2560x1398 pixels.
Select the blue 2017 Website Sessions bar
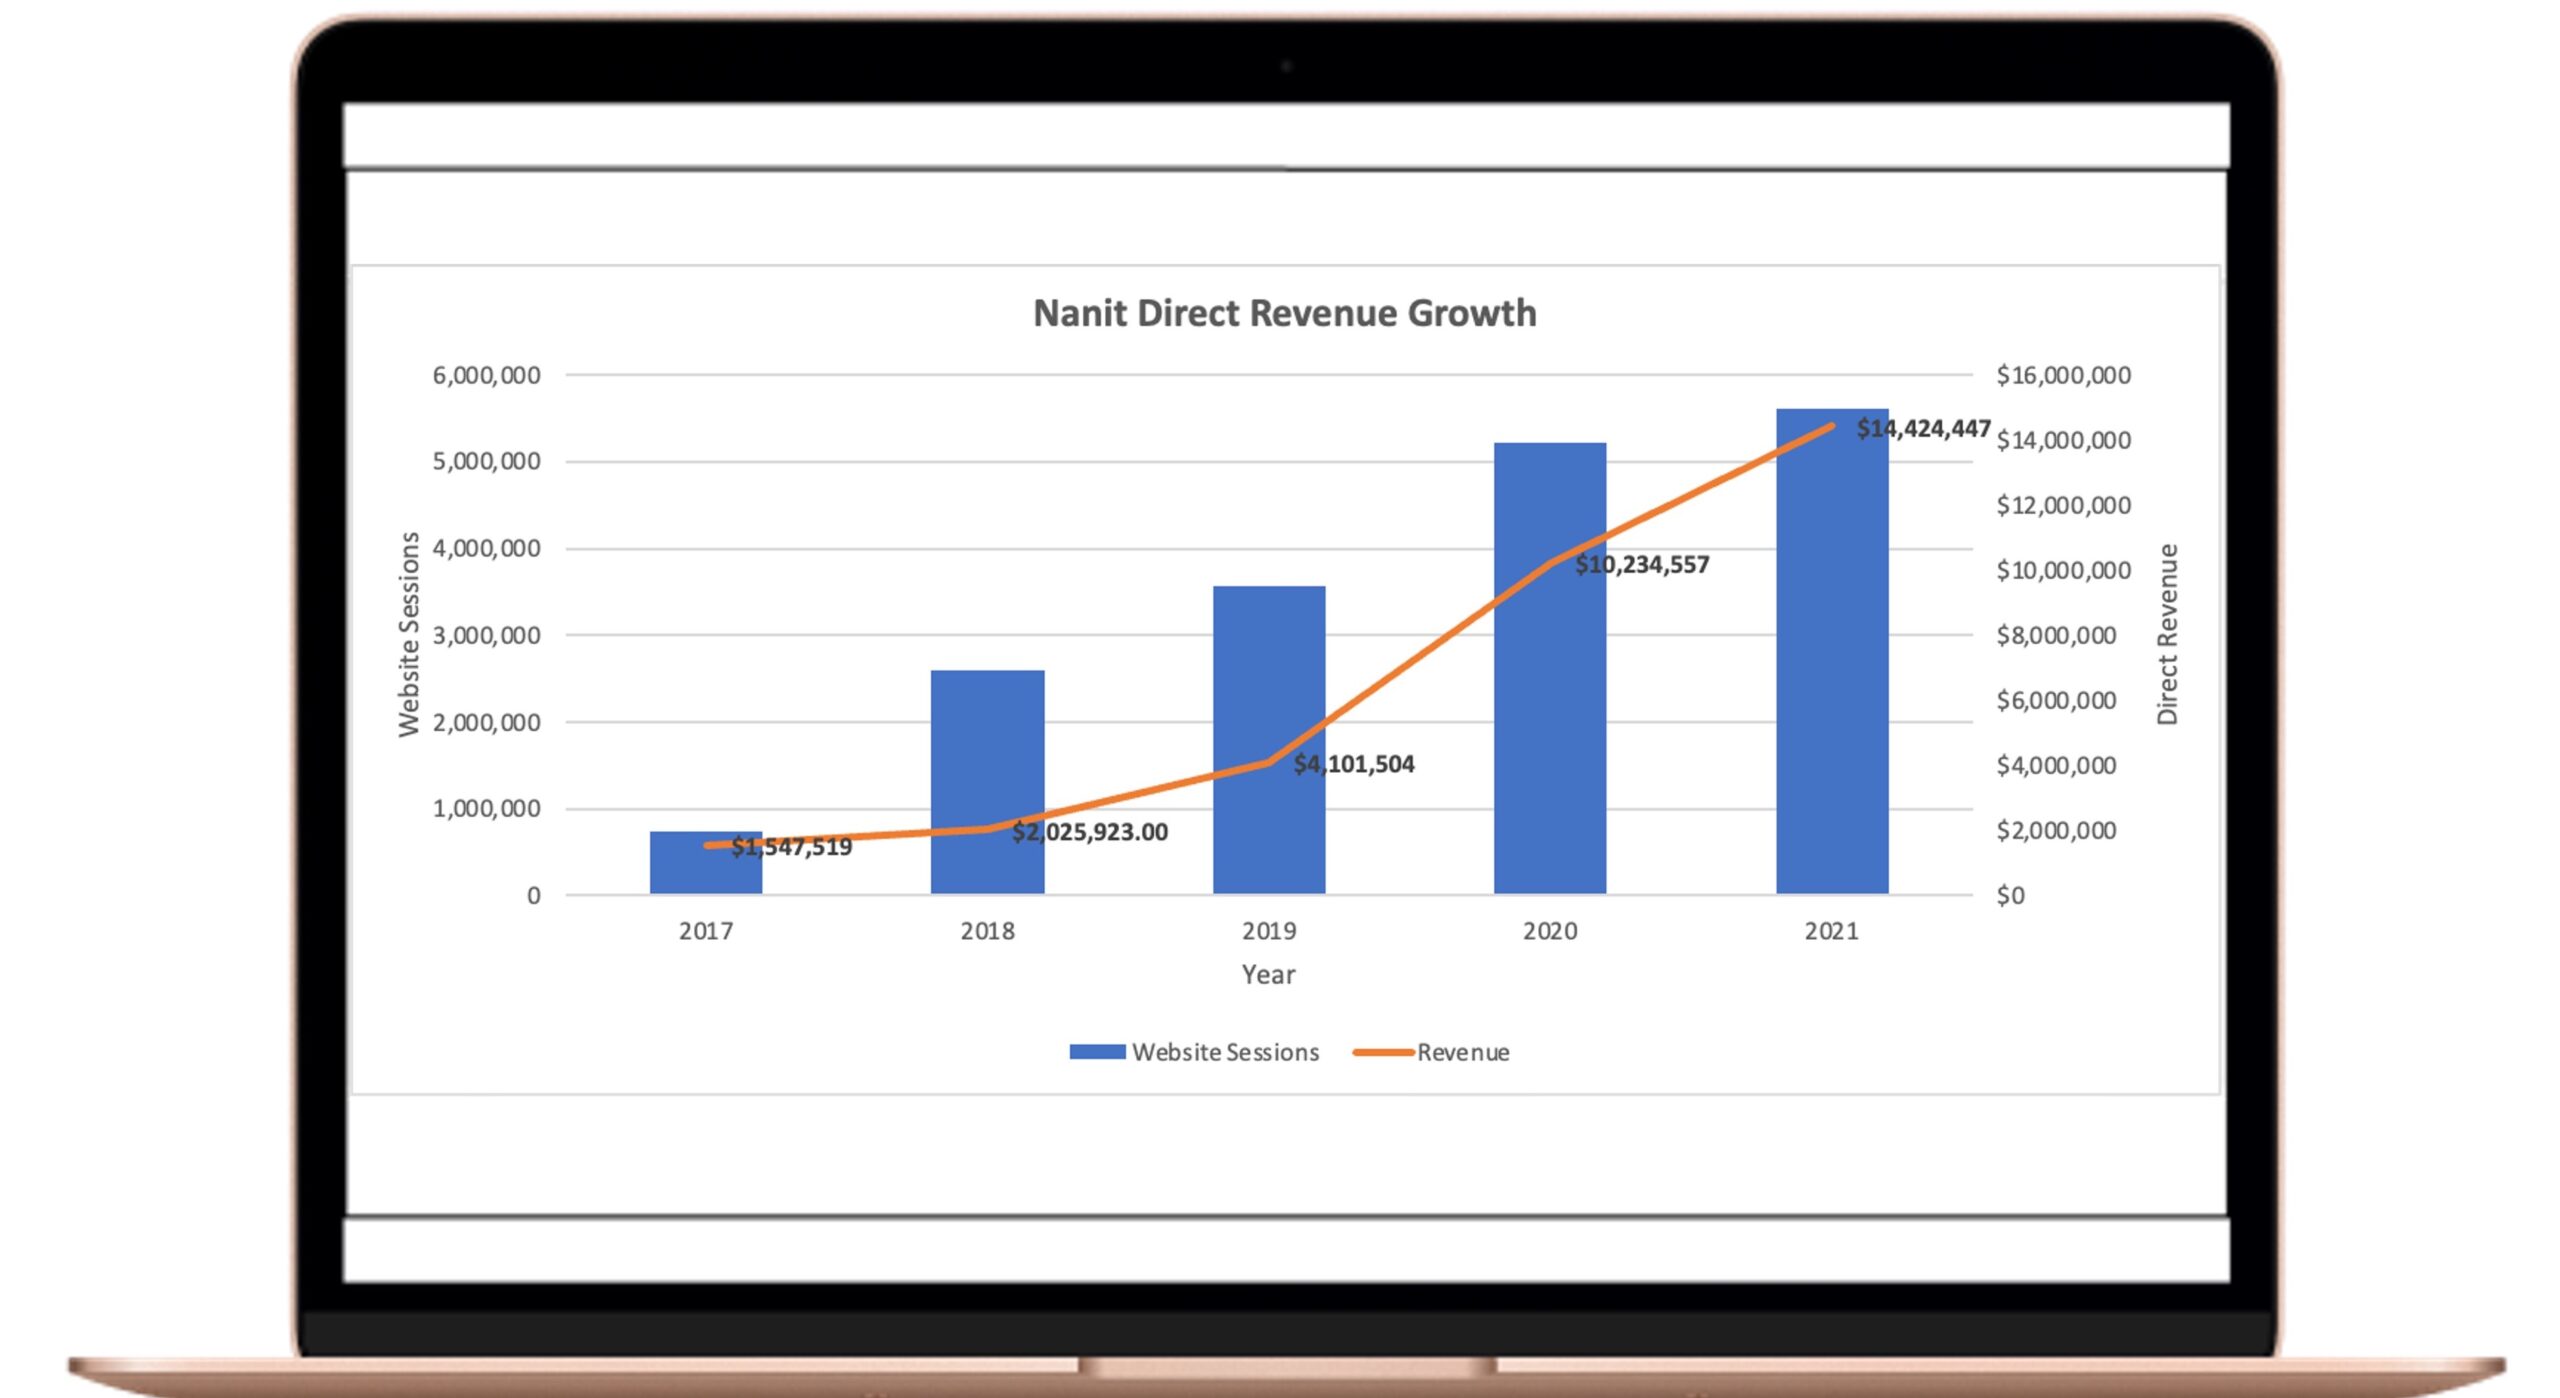coord(706,862)
